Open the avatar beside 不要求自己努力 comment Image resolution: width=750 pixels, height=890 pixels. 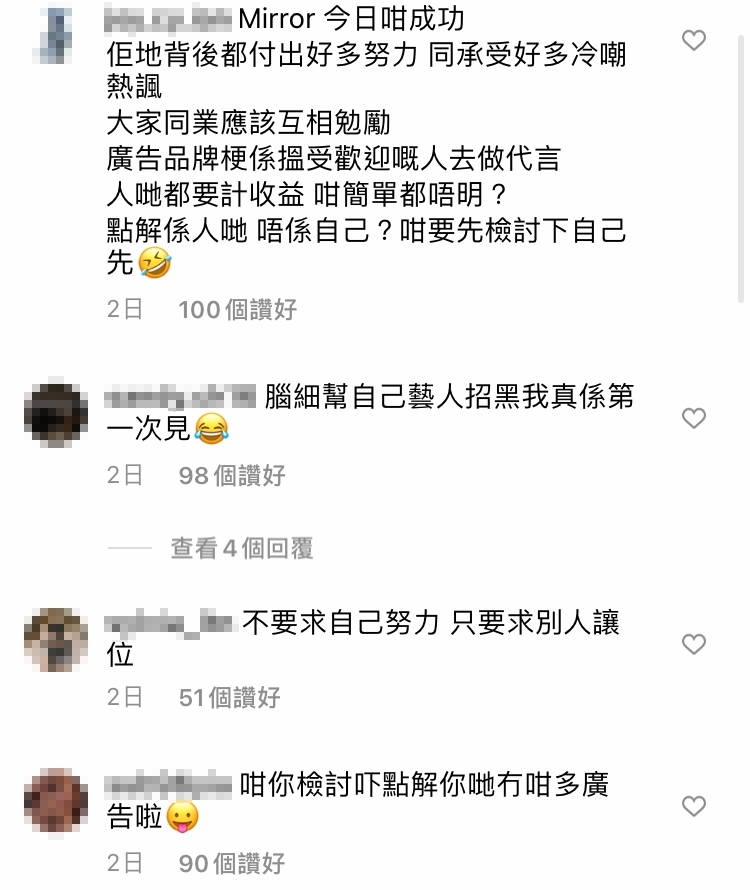(x=56, y=639)
